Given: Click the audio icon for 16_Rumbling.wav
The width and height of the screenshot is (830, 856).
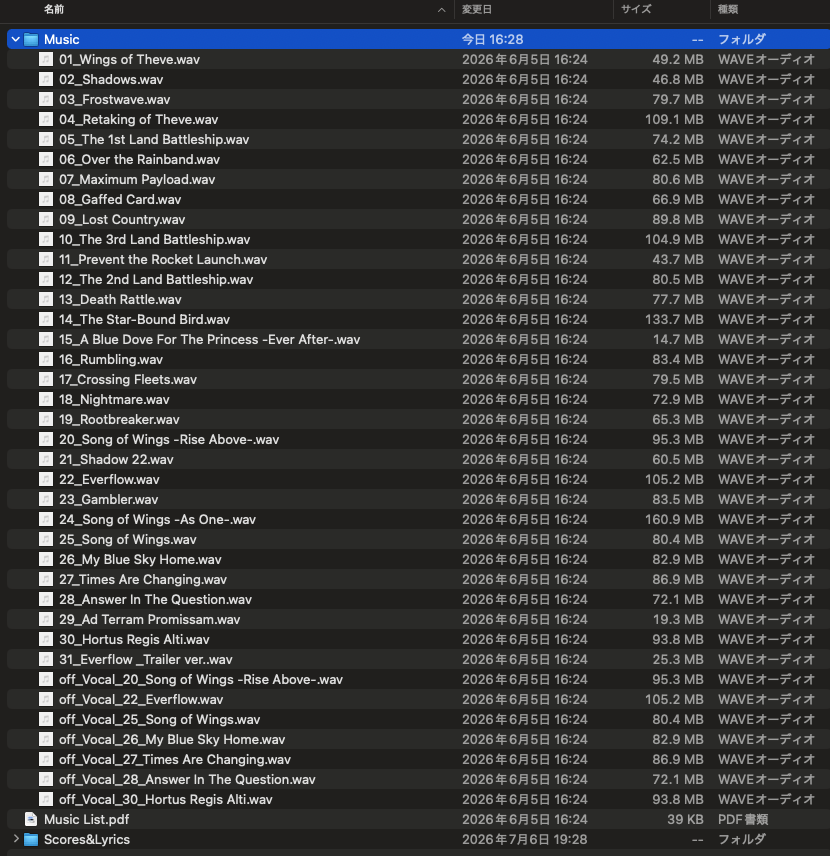Looking at the screenshot, I should (x=46, y=359).
